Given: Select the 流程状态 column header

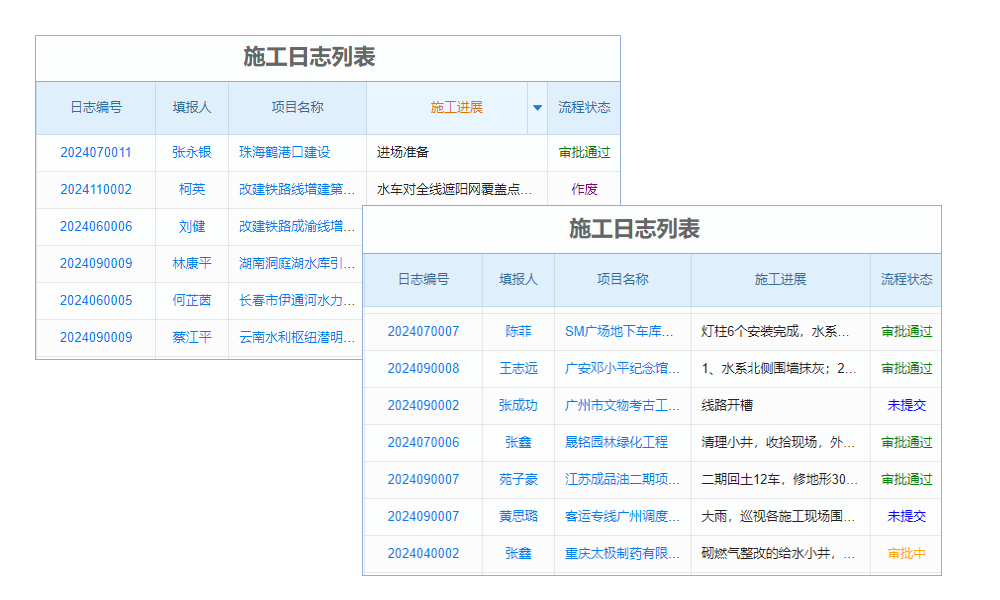Looking at the screenshot, I should (905, 280).
